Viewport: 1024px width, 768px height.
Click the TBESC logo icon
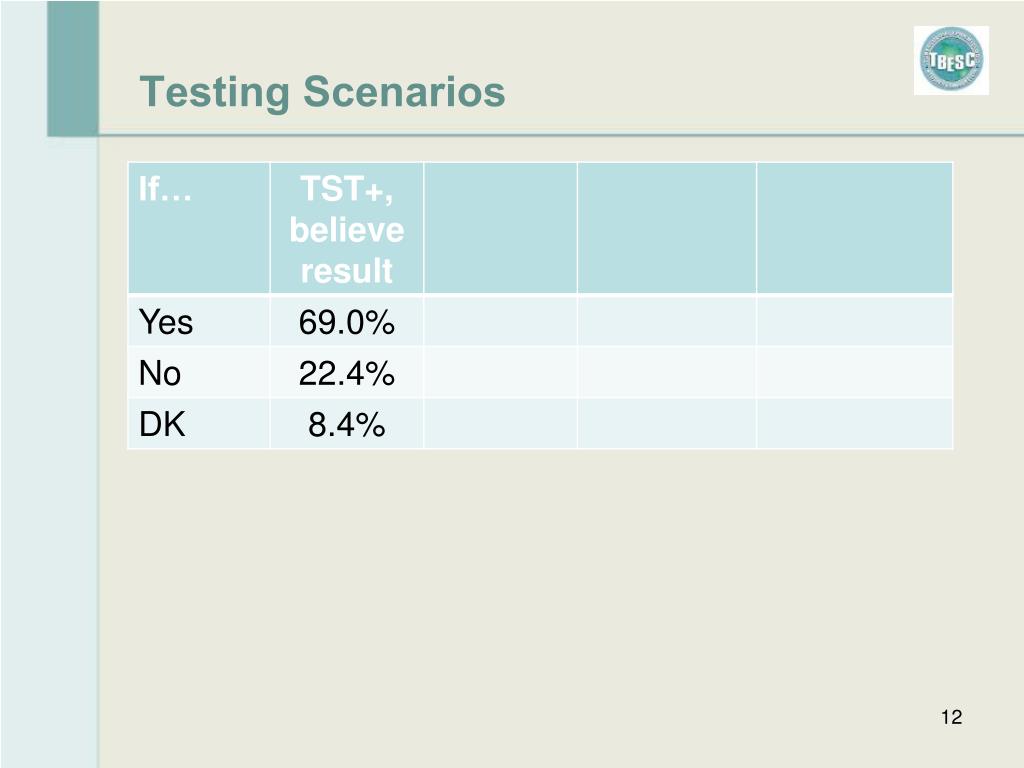point(951,61)
